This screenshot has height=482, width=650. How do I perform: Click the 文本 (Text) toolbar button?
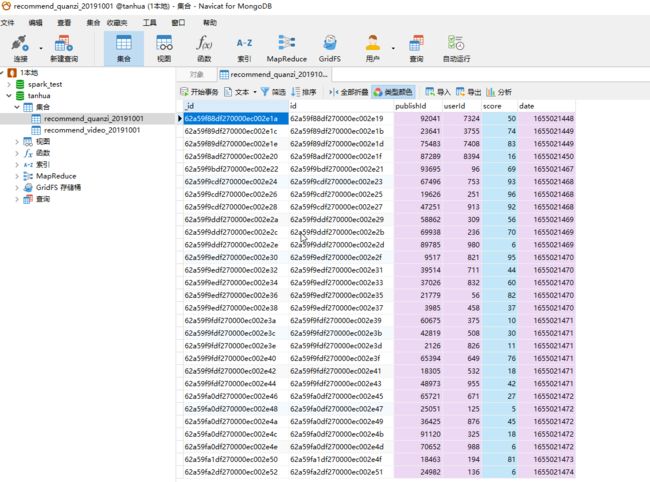point(237,92)
